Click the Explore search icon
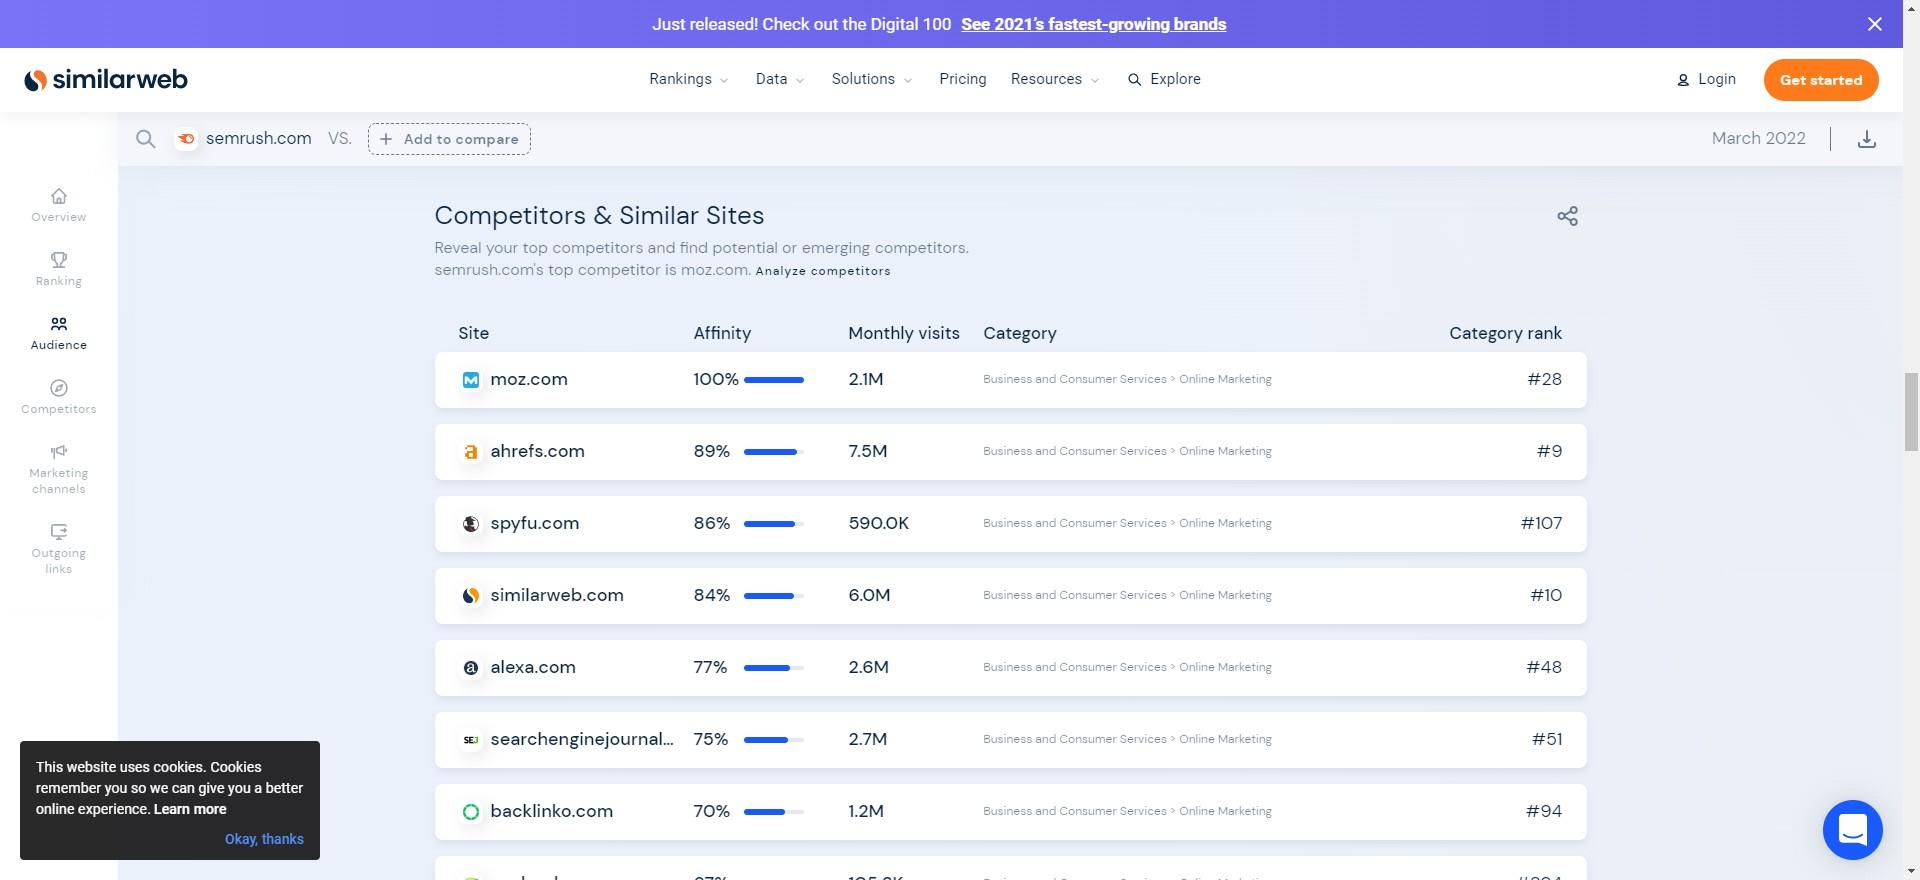The height and width of the screenshot is (880, 1920). click(1134, 80)
